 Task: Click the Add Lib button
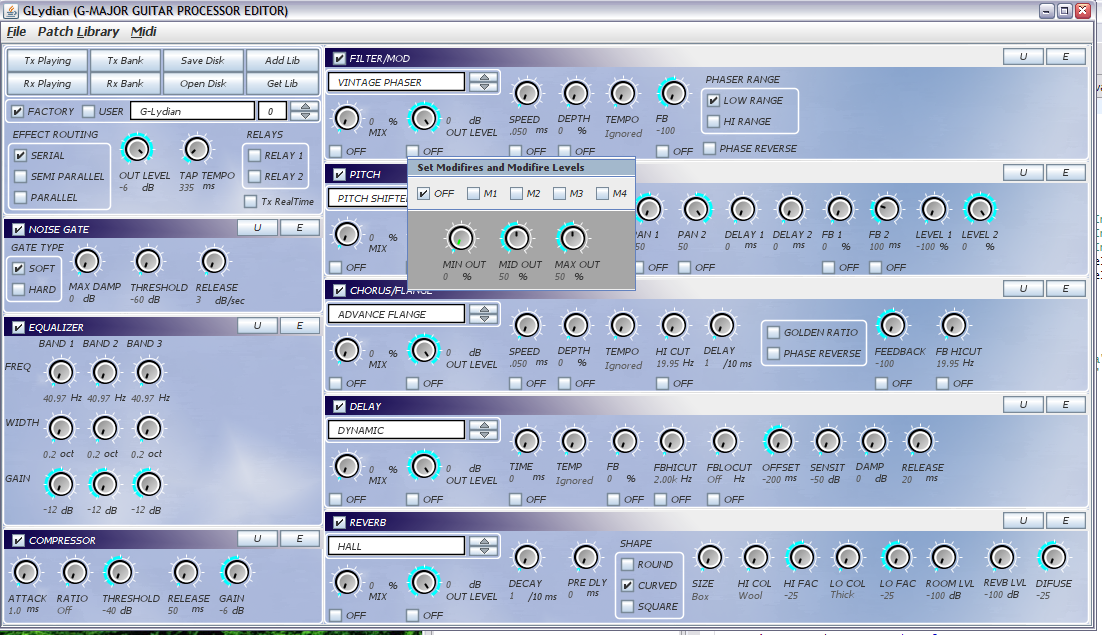pos(282,60)
